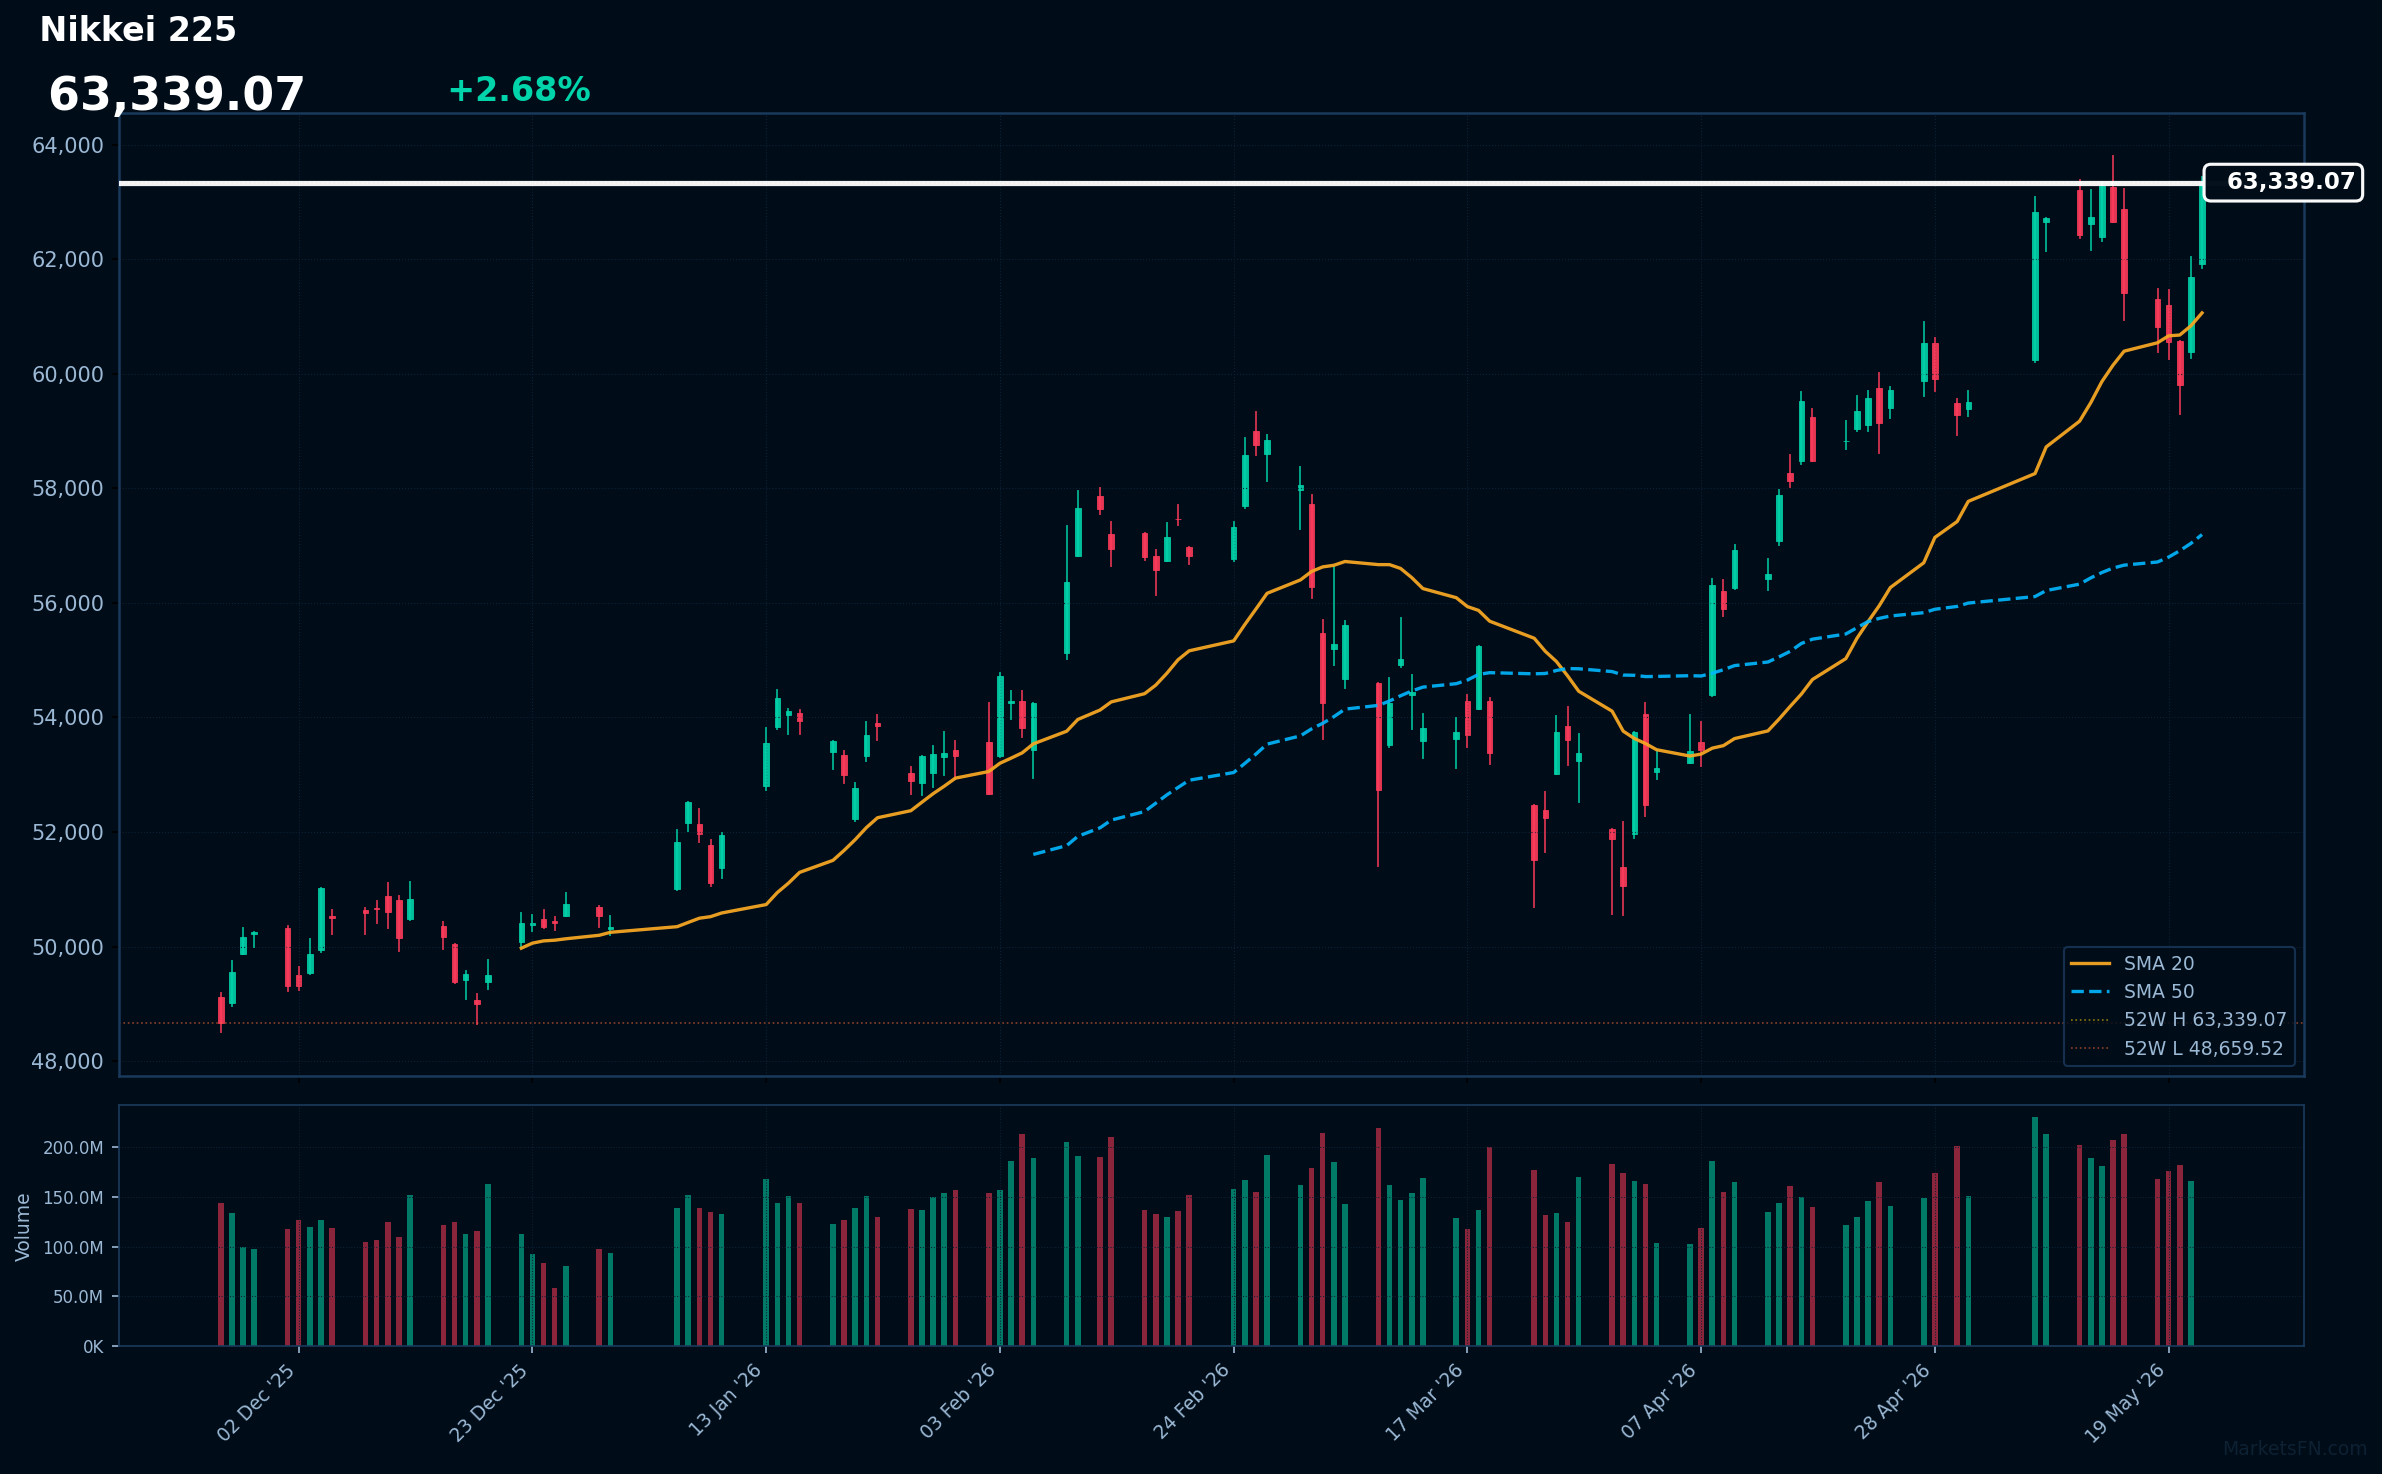The image size is (2382, 1474).
Task: Click the 54,000 price axis label
Action: [68, 718]
